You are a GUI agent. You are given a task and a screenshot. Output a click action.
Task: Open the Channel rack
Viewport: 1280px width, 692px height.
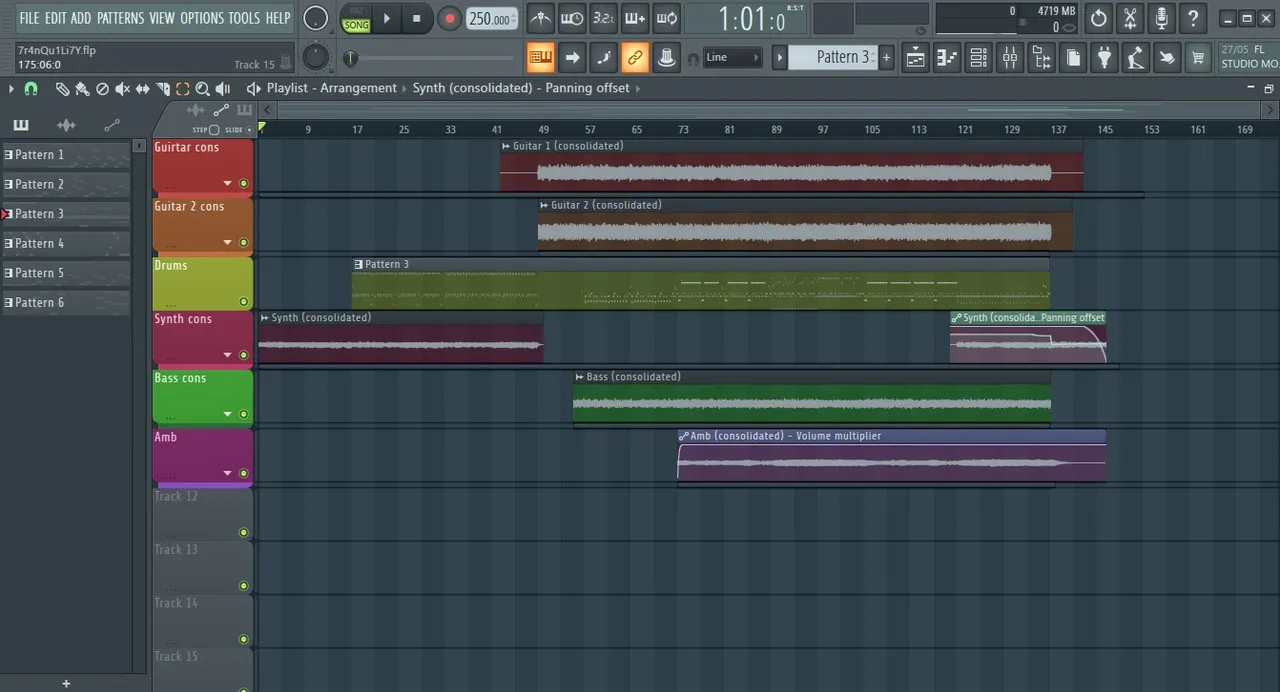[x=978, y=57]
